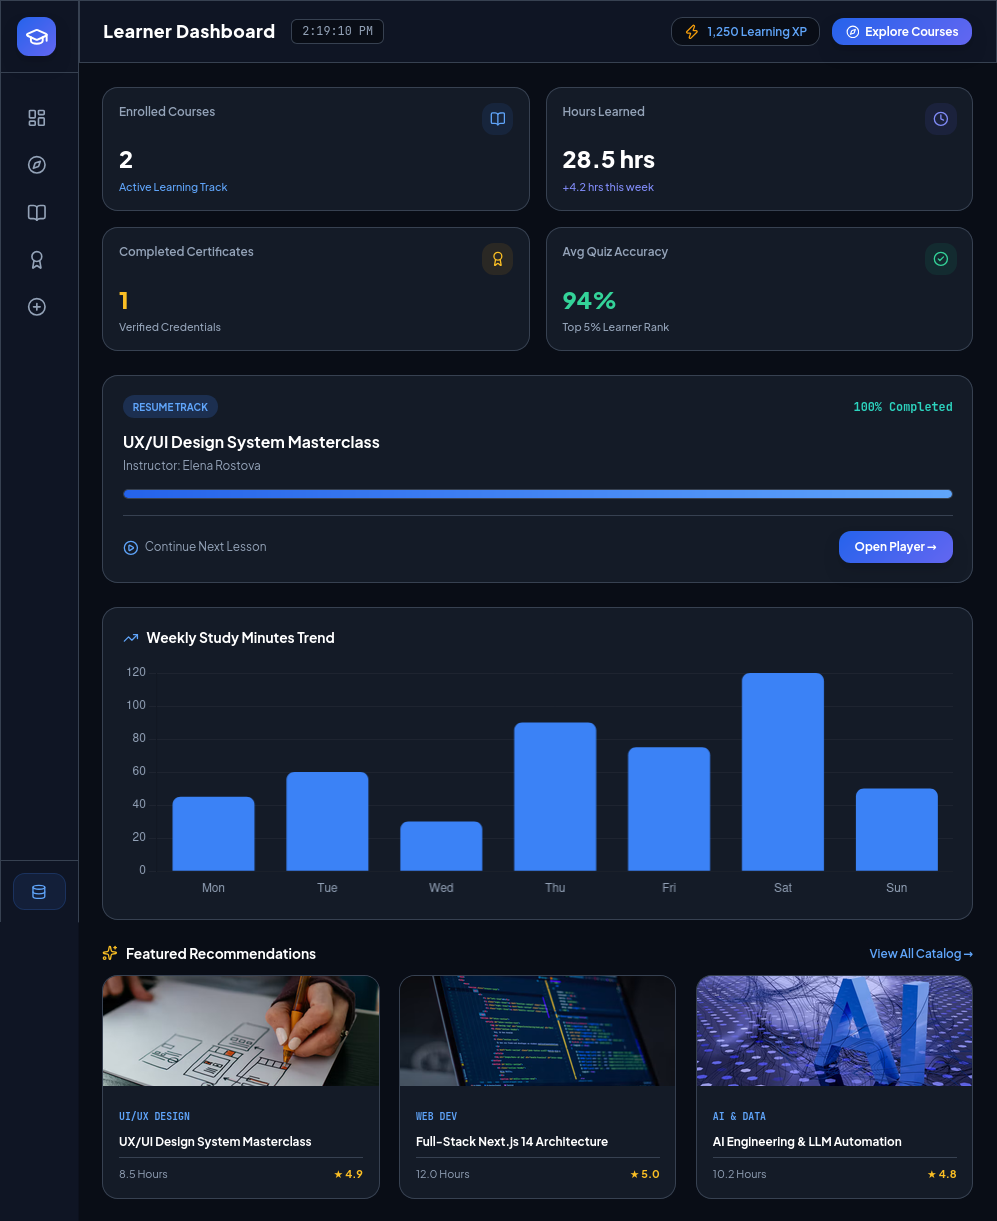The image size is (997, 1221).
Task: Click the Active Learning Track text
Action: pyautogui.click(x=173, y=187)
